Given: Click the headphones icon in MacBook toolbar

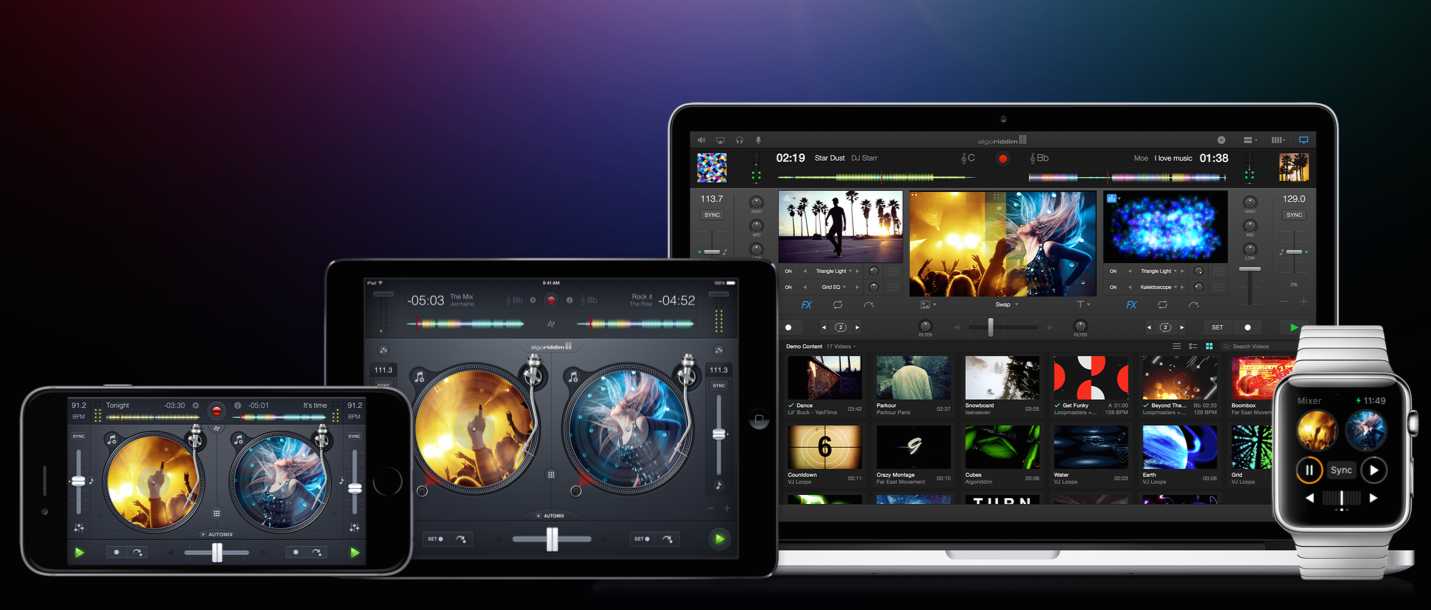Looking at the screenshot, I should tap(739, 141).
